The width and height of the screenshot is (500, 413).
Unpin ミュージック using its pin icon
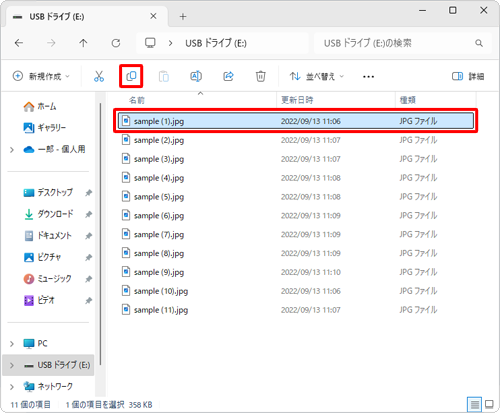tap(88, 279)
